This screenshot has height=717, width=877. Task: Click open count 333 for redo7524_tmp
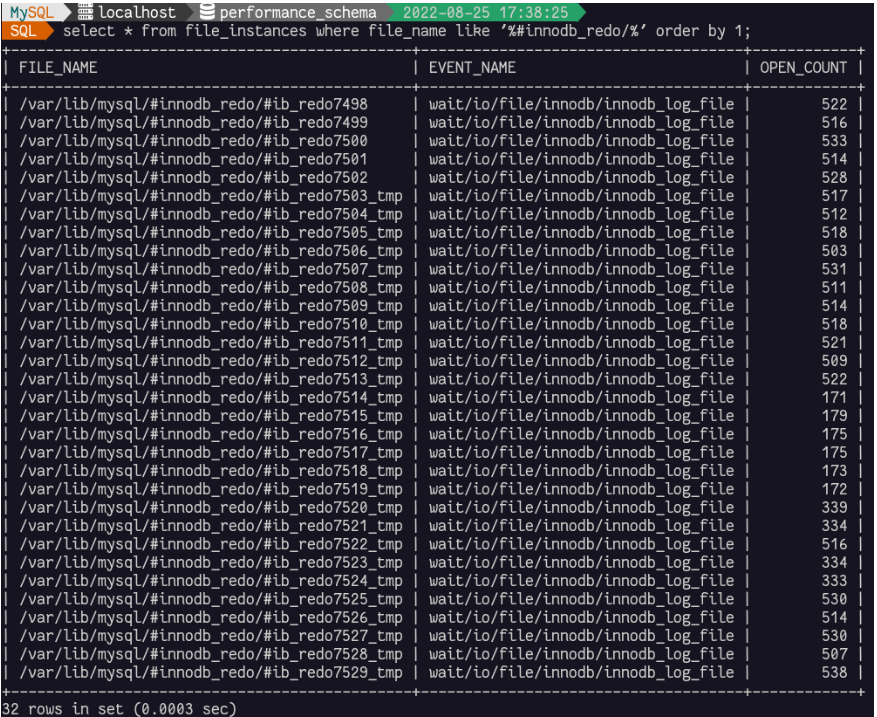(834, 581)
